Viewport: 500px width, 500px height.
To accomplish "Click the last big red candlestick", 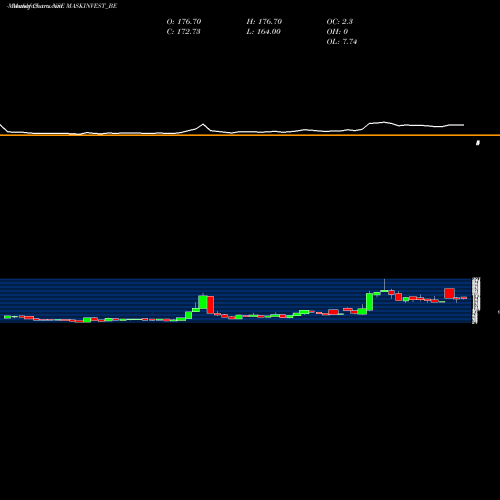I will point(449,294).
